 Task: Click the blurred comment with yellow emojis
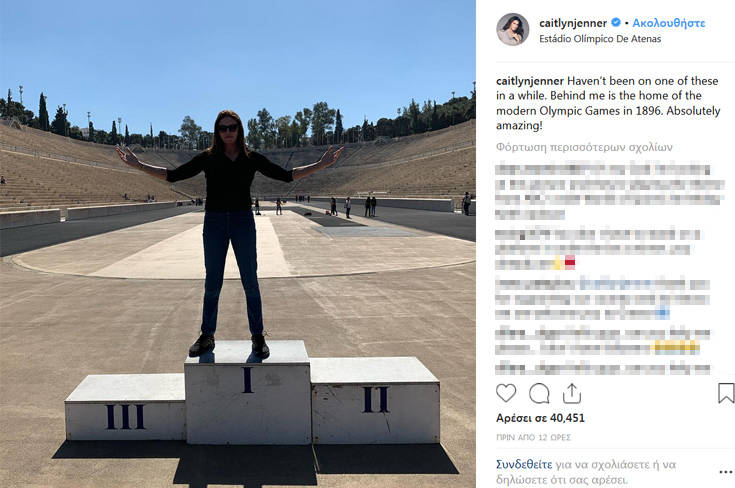(x=602, y=341)
